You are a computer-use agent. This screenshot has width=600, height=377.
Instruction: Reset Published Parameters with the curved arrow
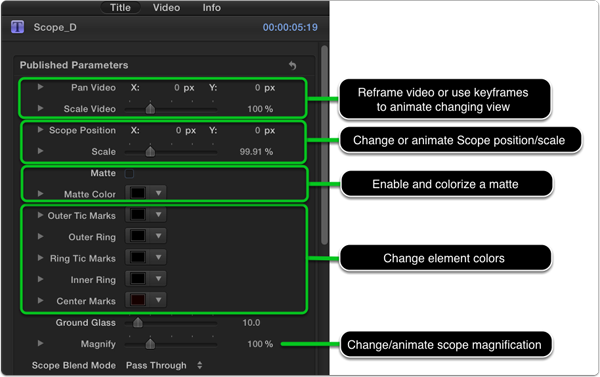pyautogui.click(x=293, y=65)
